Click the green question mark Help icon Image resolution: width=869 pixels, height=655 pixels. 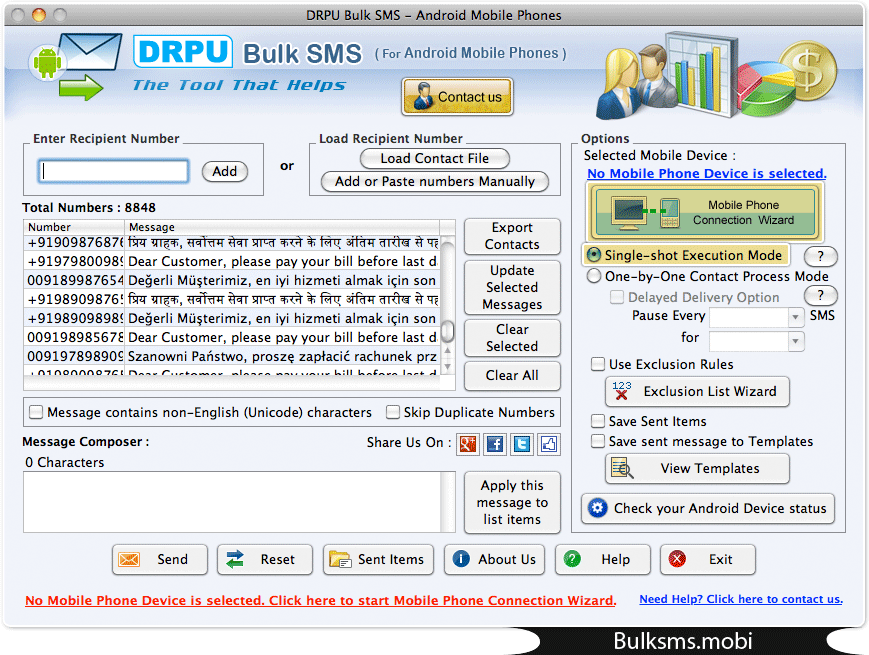point(572,559)
